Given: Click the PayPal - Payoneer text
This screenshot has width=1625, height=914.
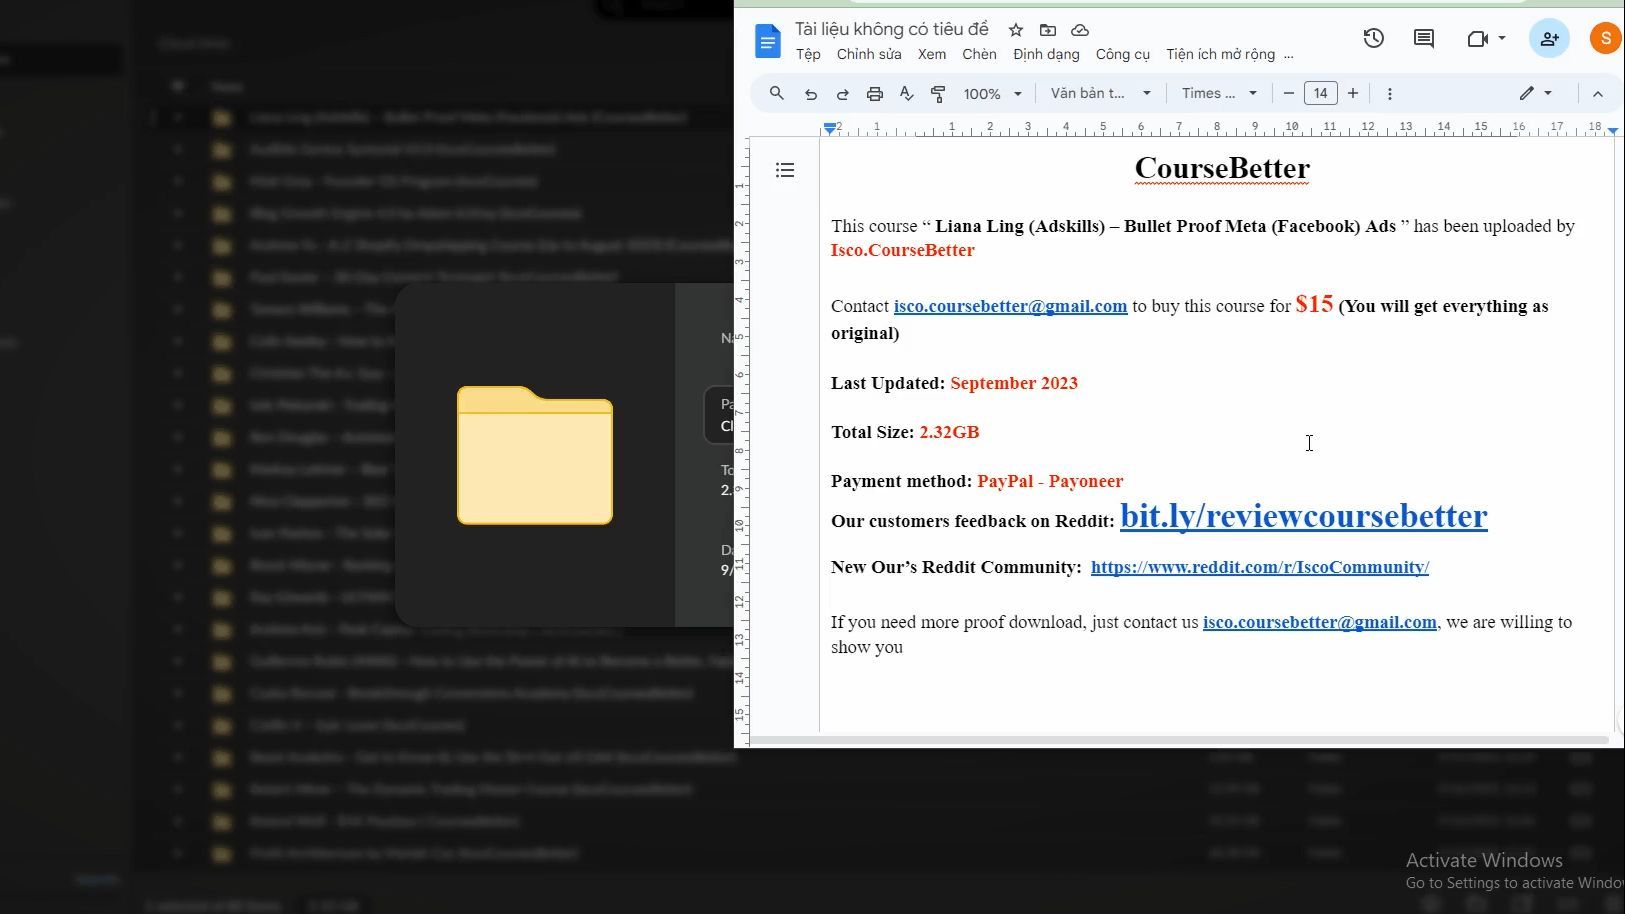Looking at the screenshot, I should [1050, 481].
